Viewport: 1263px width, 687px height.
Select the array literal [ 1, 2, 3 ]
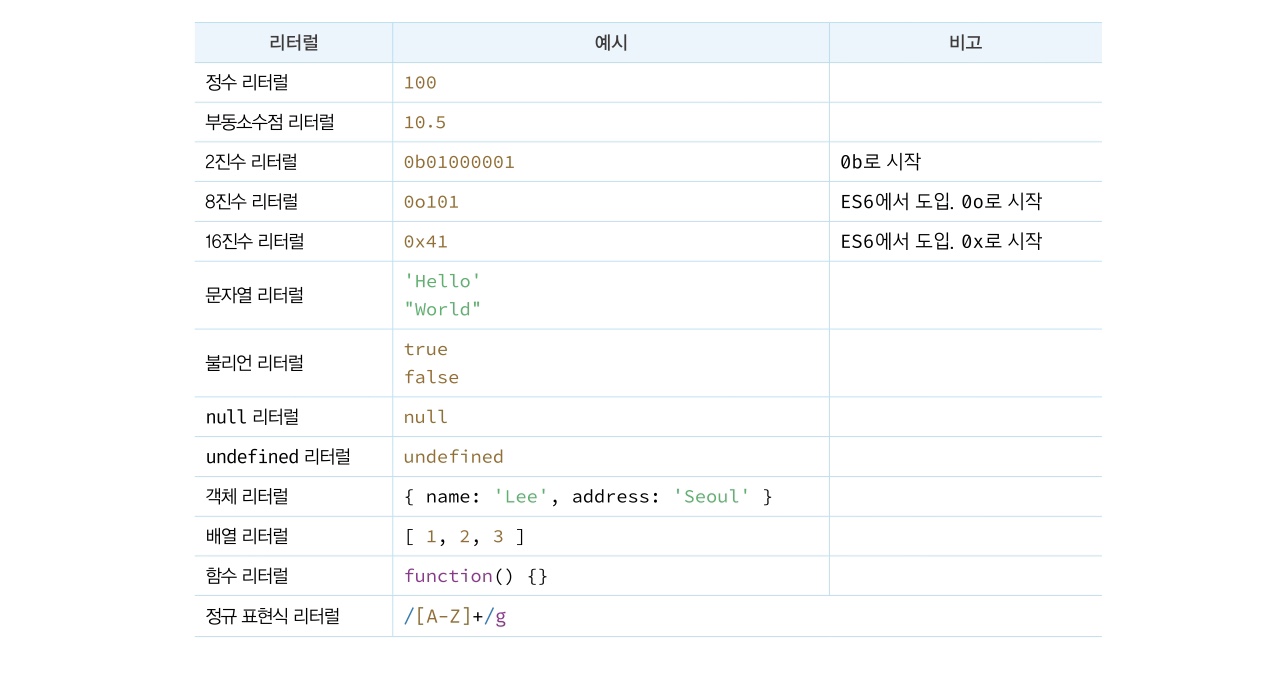point(461,536)
